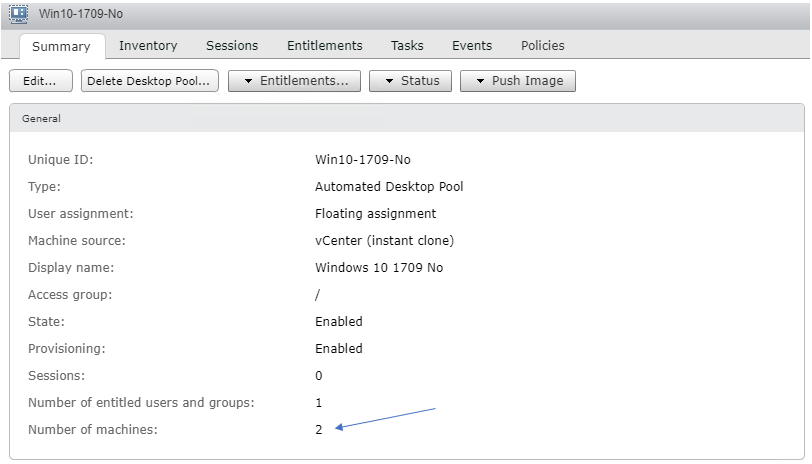Click the desktop pool icon in title bar
This screenshot has width=812, height=464.
(x=18, y=14)
